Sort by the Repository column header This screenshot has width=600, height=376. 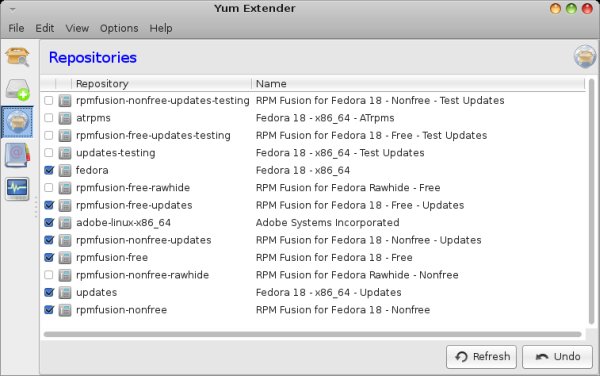point(161,84)
